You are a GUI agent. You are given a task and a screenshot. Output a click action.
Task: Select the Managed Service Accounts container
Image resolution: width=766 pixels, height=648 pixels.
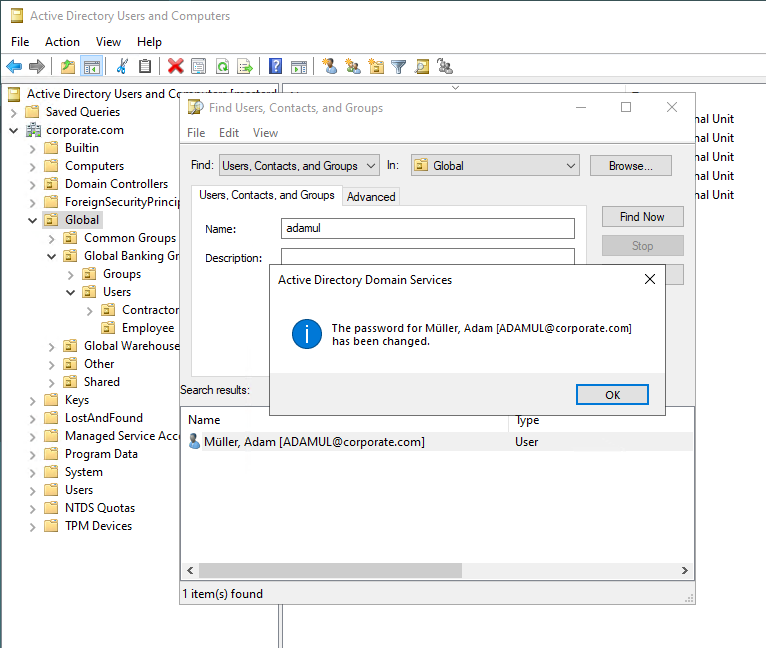(x=122, y=436)
